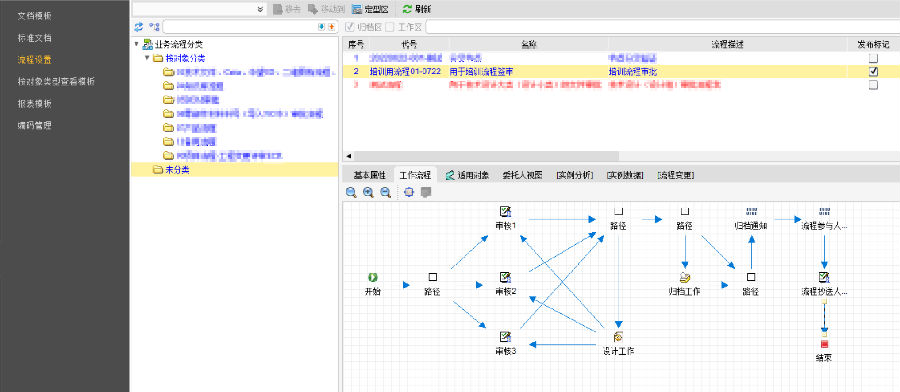Click the 定型区 toolbar button
This screenshot has width=900, height=392.
click(x=370, y=9)
